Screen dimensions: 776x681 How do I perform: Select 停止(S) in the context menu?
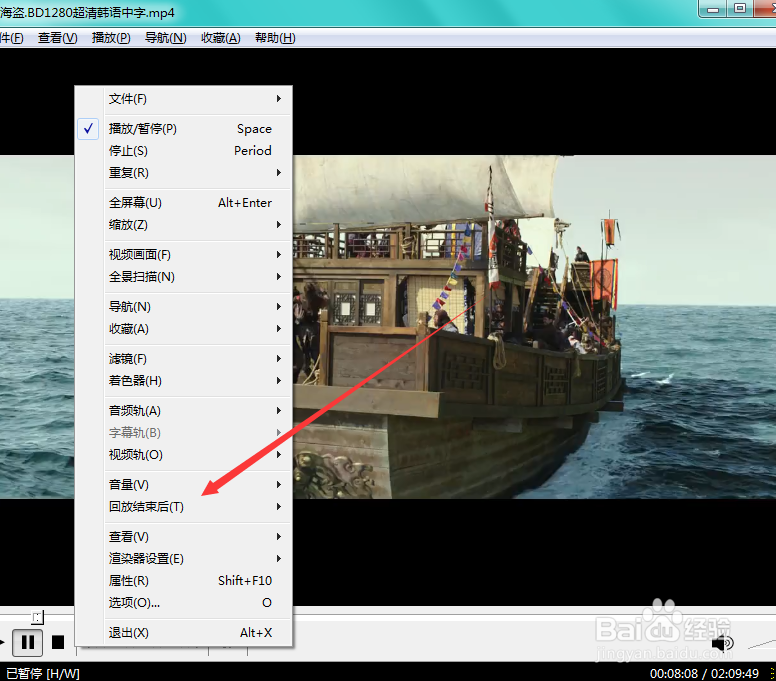184,150
